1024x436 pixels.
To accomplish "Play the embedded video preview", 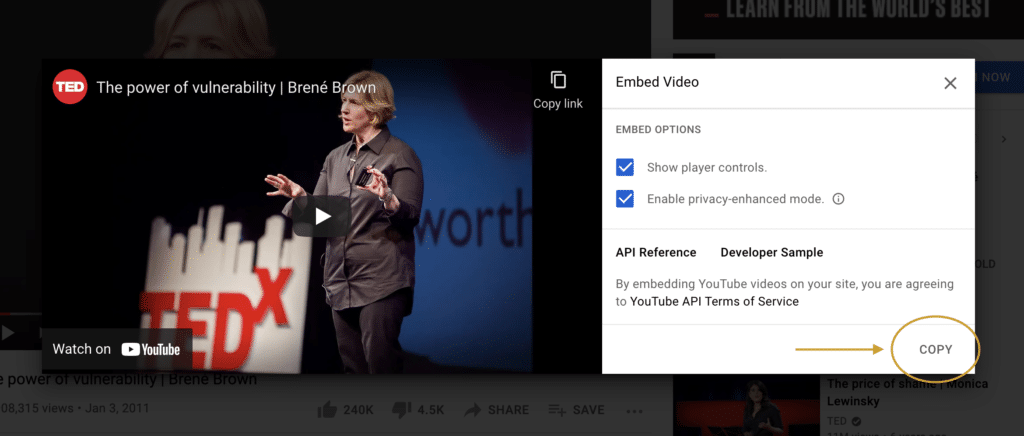I will point(321,216).
